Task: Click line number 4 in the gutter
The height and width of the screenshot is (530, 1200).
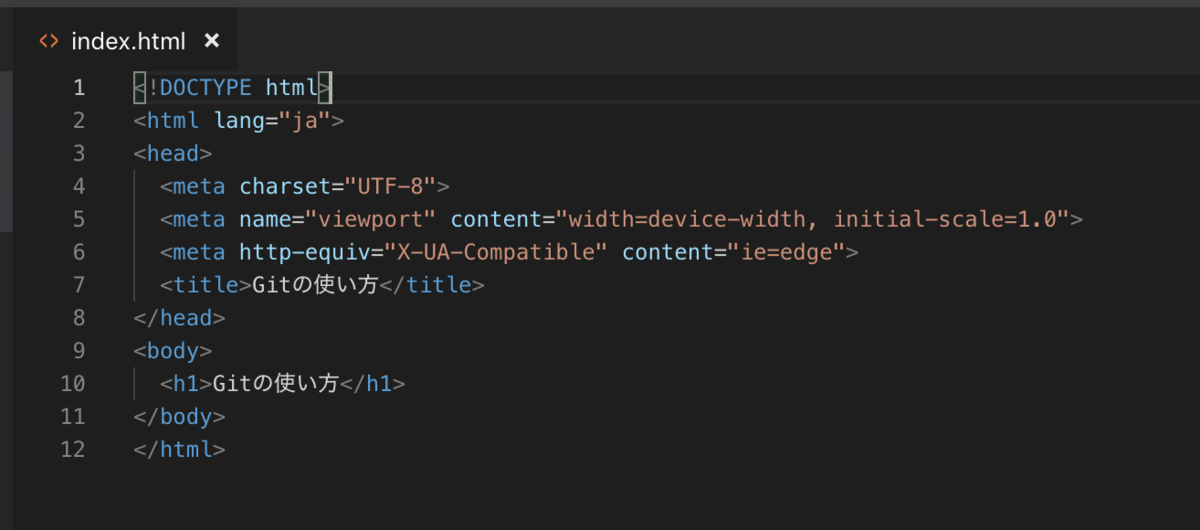Action: (x=79, y=186)
